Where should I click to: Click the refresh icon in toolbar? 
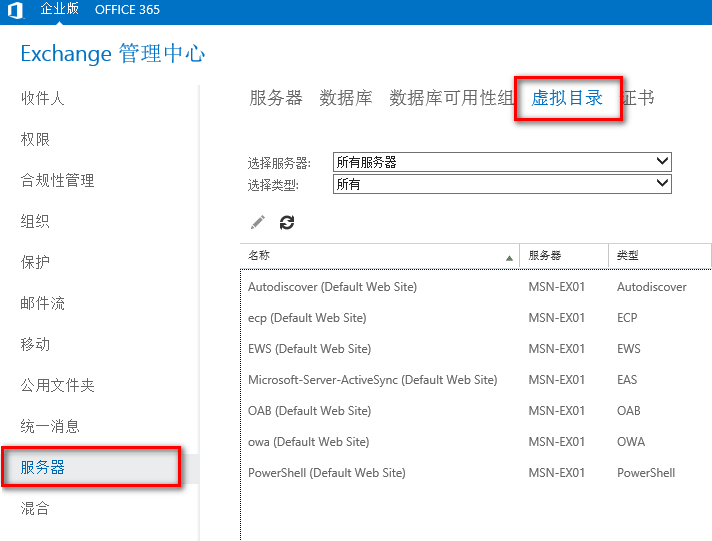coord(287,222)
